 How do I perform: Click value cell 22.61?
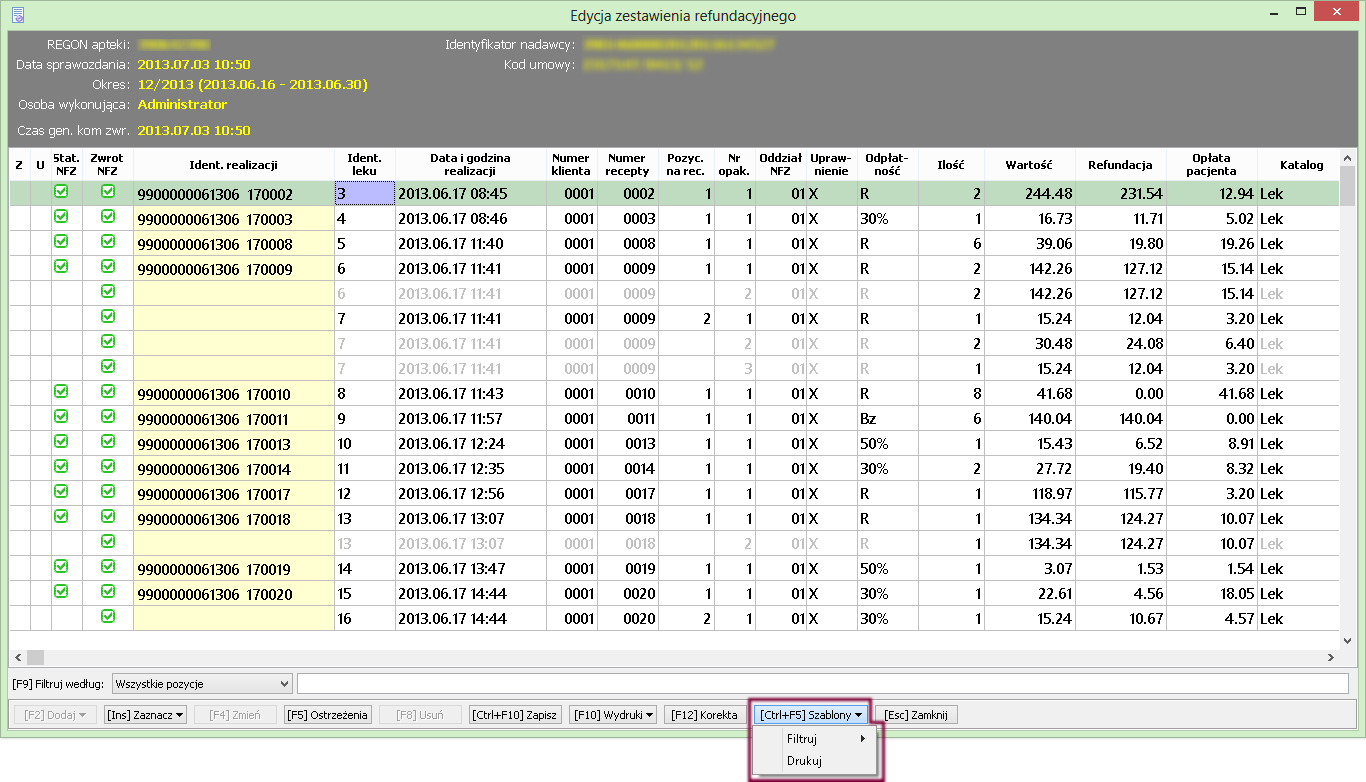click(x=1030, y=594)
